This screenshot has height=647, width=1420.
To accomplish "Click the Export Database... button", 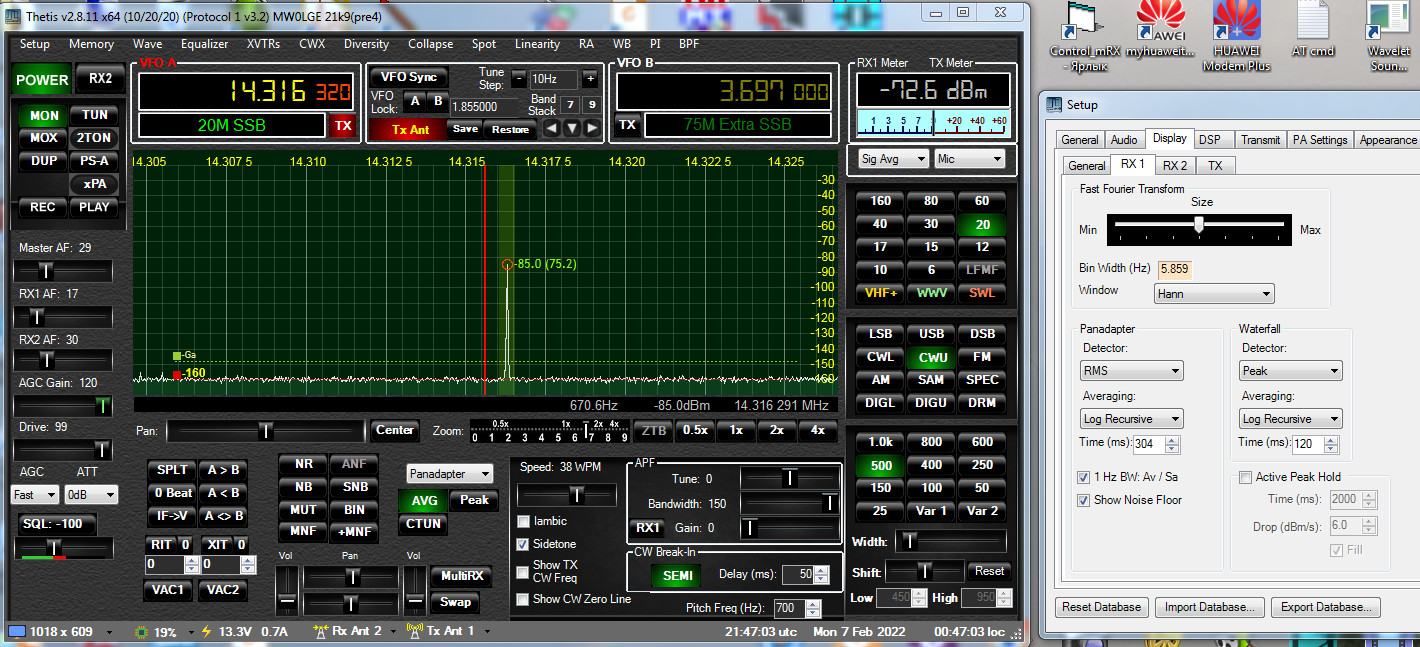I will (1327, 607).
